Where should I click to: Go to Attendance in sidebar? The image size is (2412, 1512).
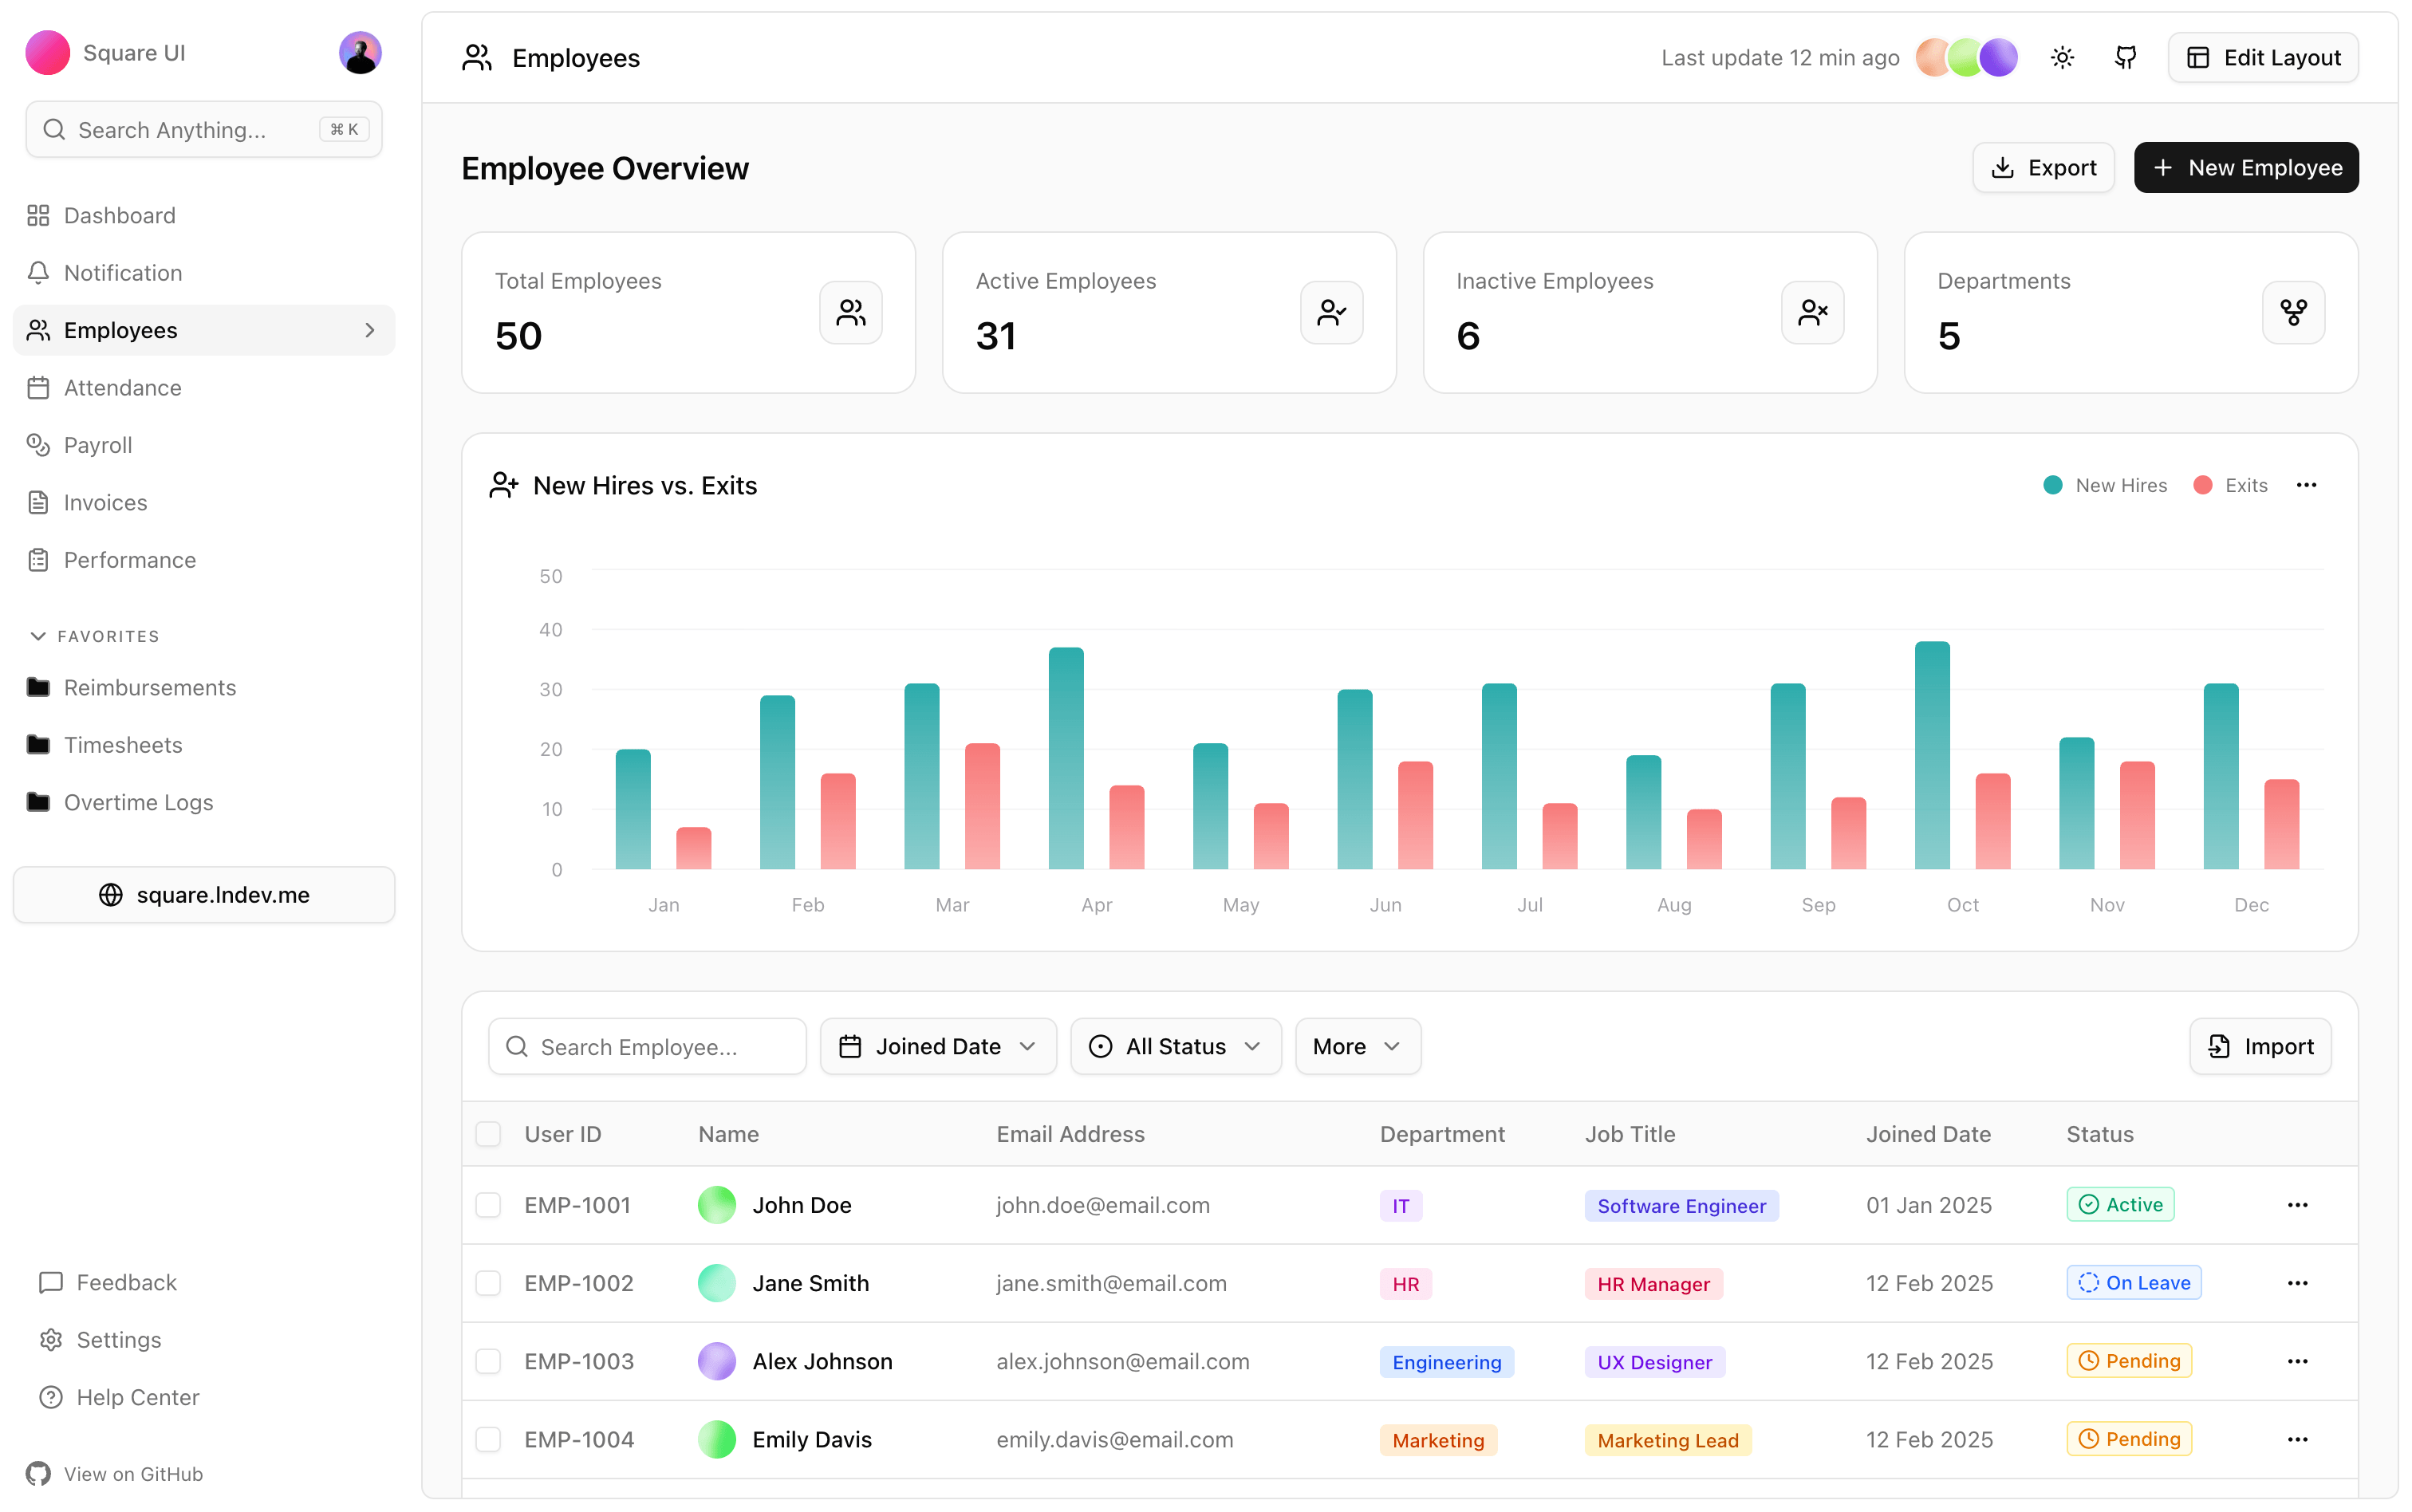click(x=122, y=388)
